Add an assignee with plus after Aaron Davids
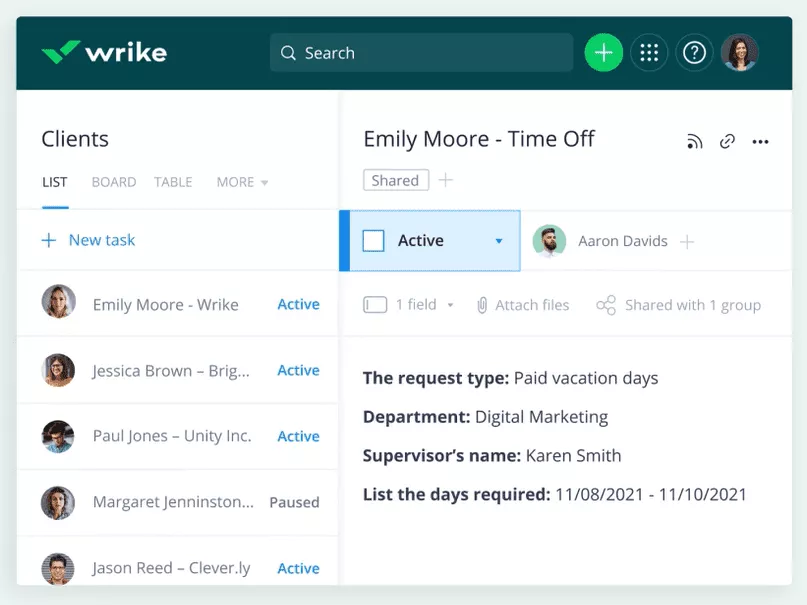Viewport: 807px width, 605px height. (687, 241)
